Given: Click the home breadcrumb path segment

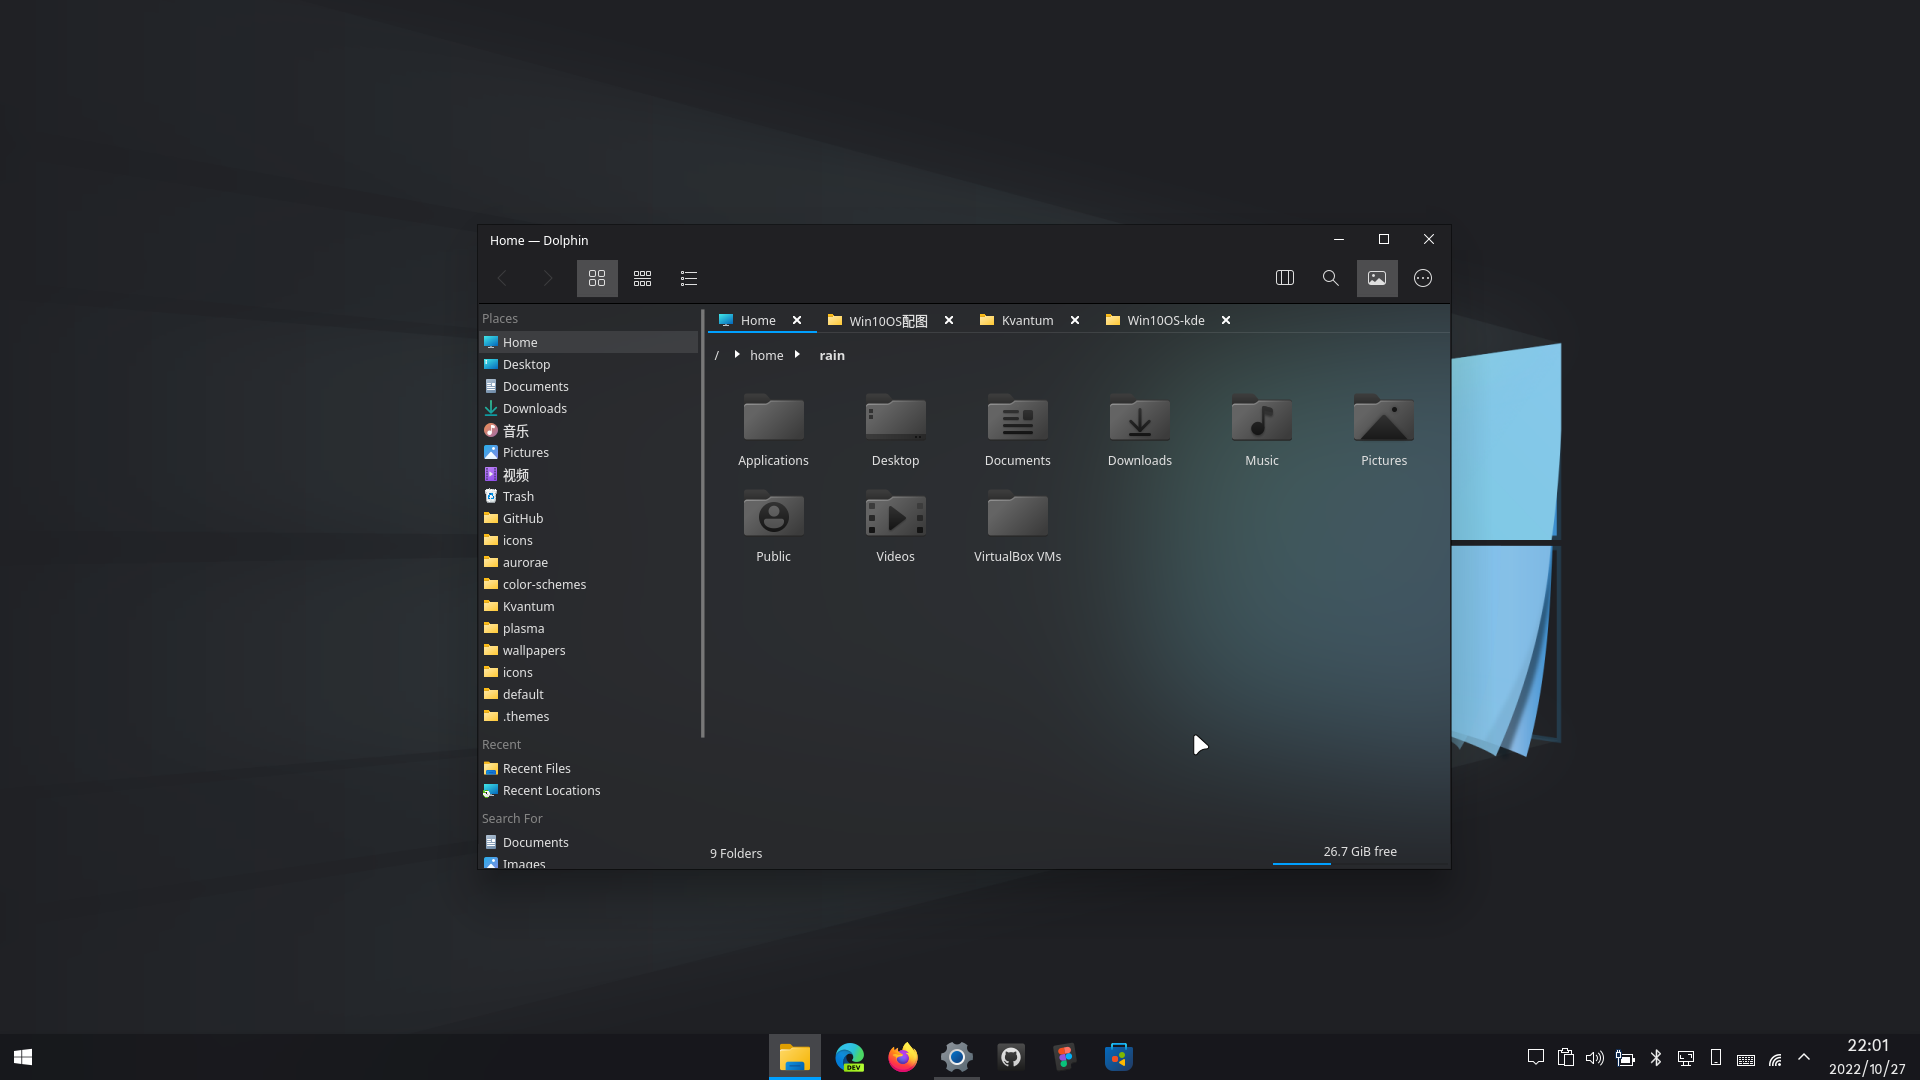Looking at the screenshot, I should (x=766, y=355).
